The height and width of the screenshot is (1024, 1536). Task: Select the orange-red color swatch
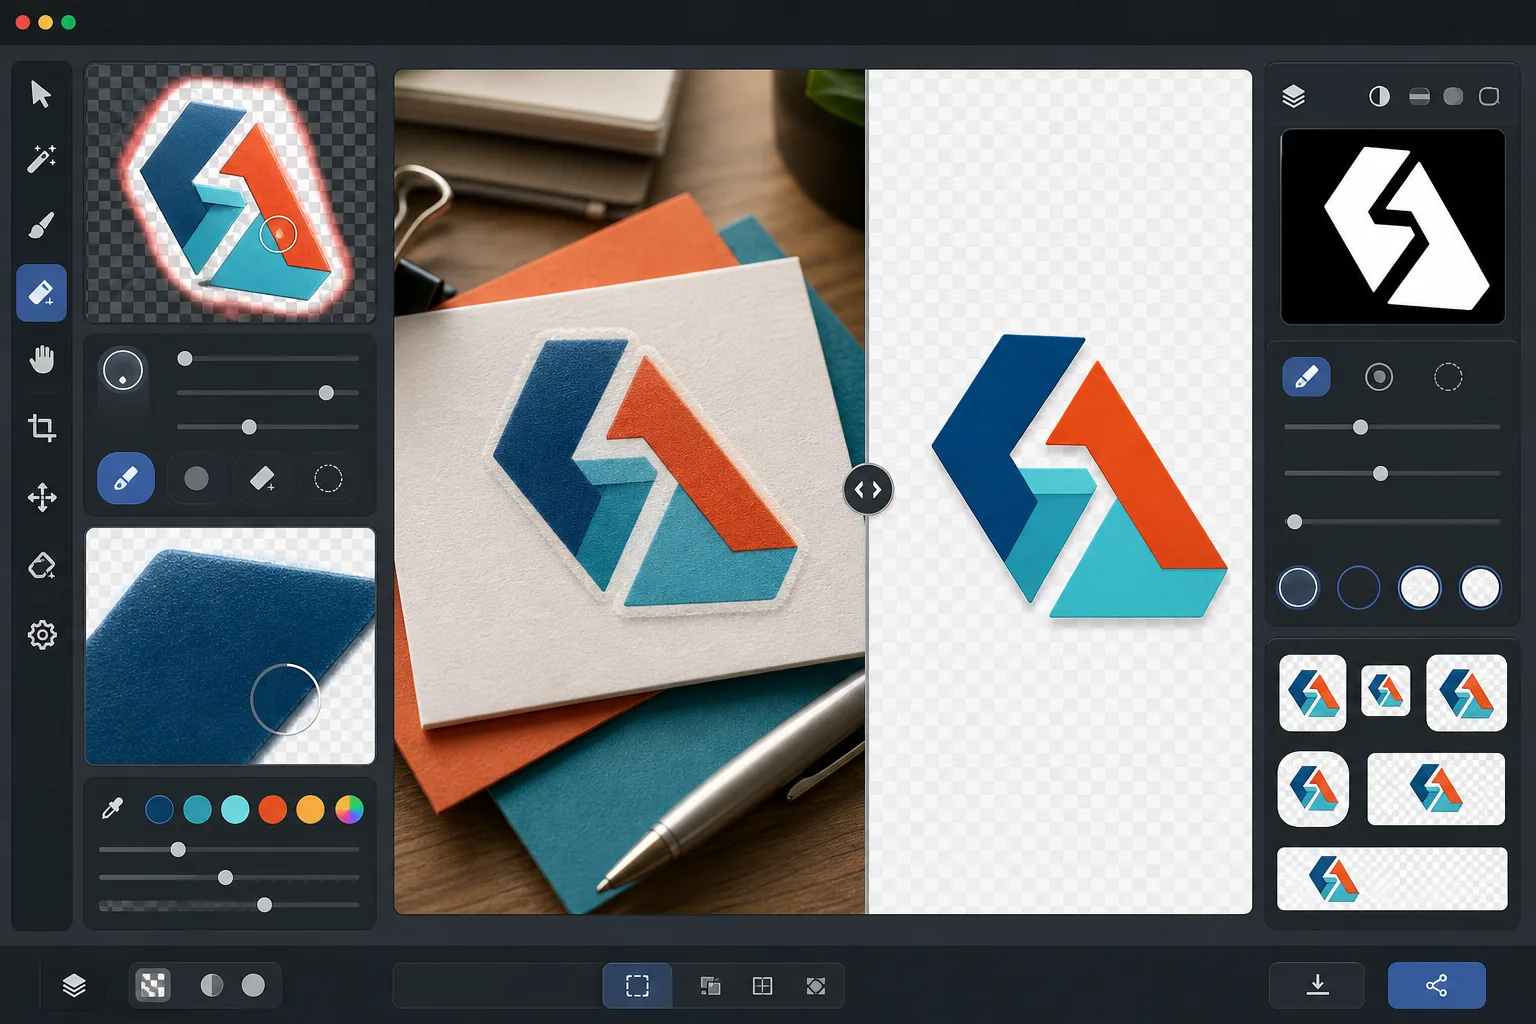coord(273,809)
